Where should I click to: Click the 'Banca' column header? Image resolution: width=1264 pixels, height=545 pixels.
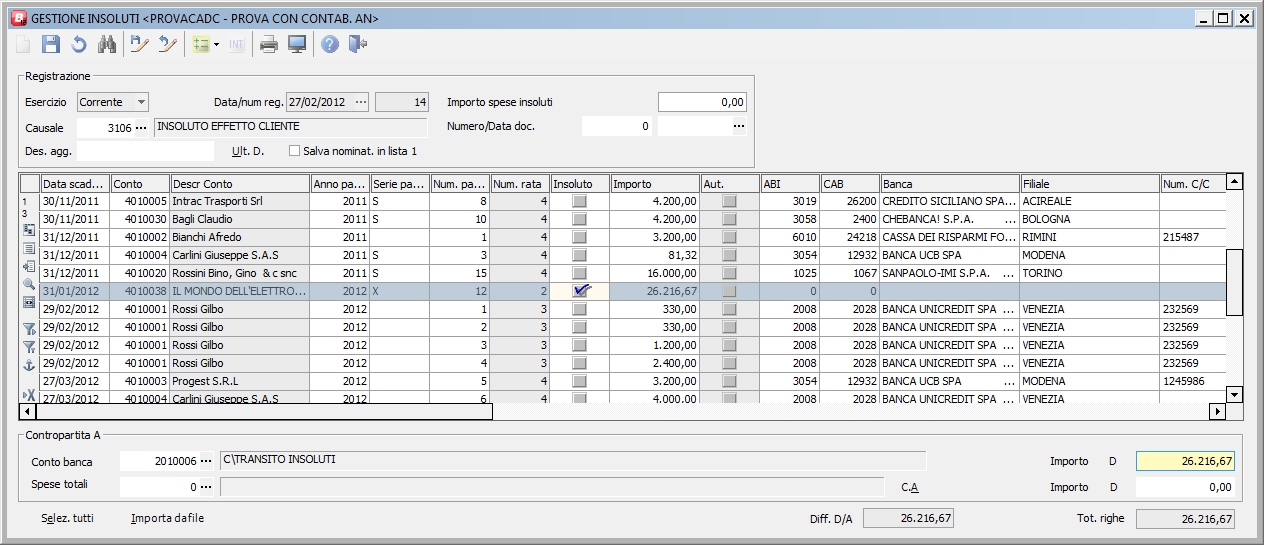pyautogui.click(x=949, y=183)
